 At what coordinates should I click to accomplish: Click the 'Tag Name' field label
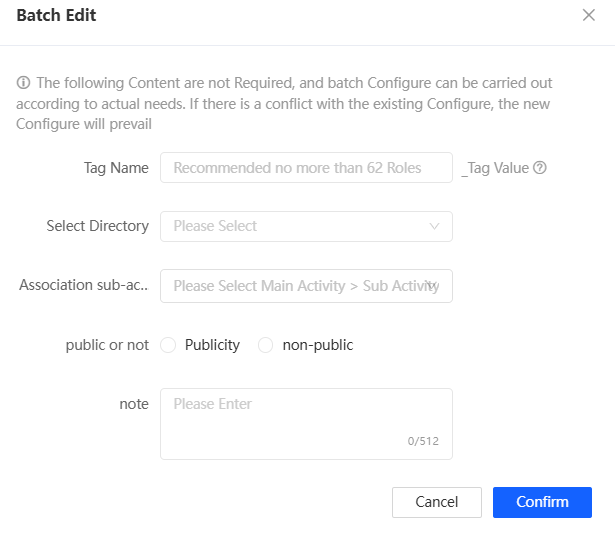coord(116,168)
